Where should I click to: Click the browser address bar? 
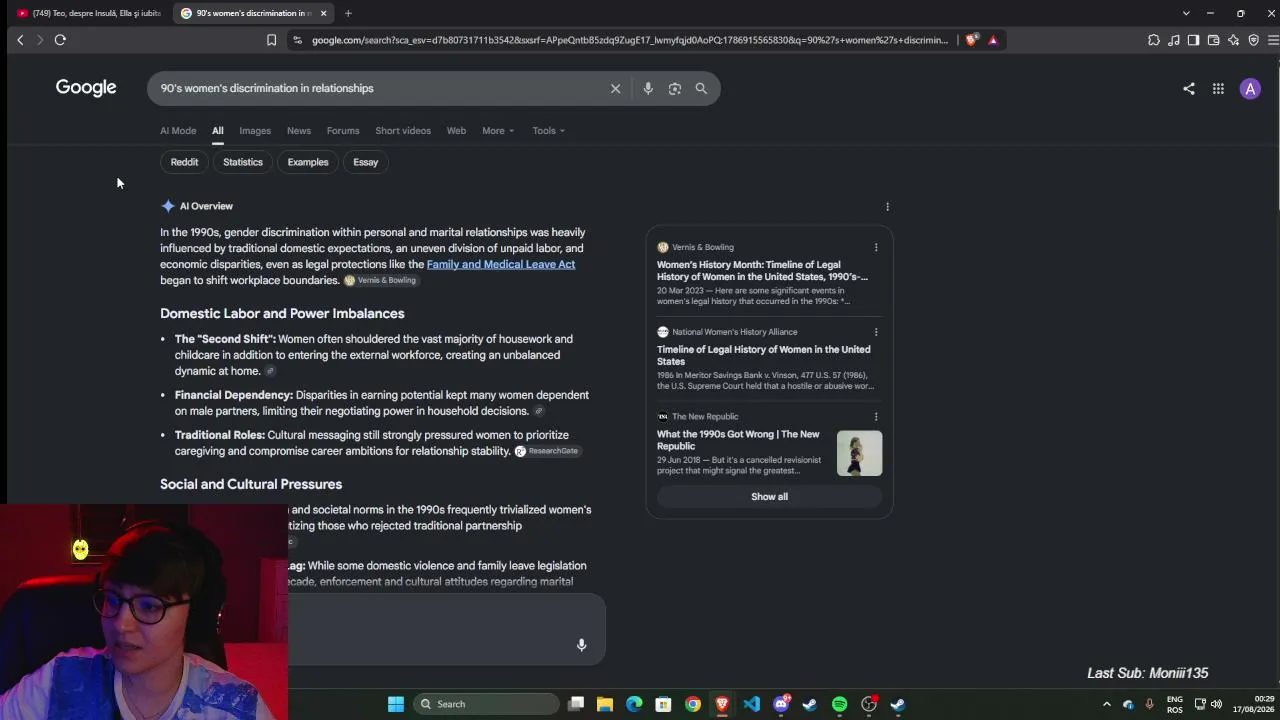[629, 40]
